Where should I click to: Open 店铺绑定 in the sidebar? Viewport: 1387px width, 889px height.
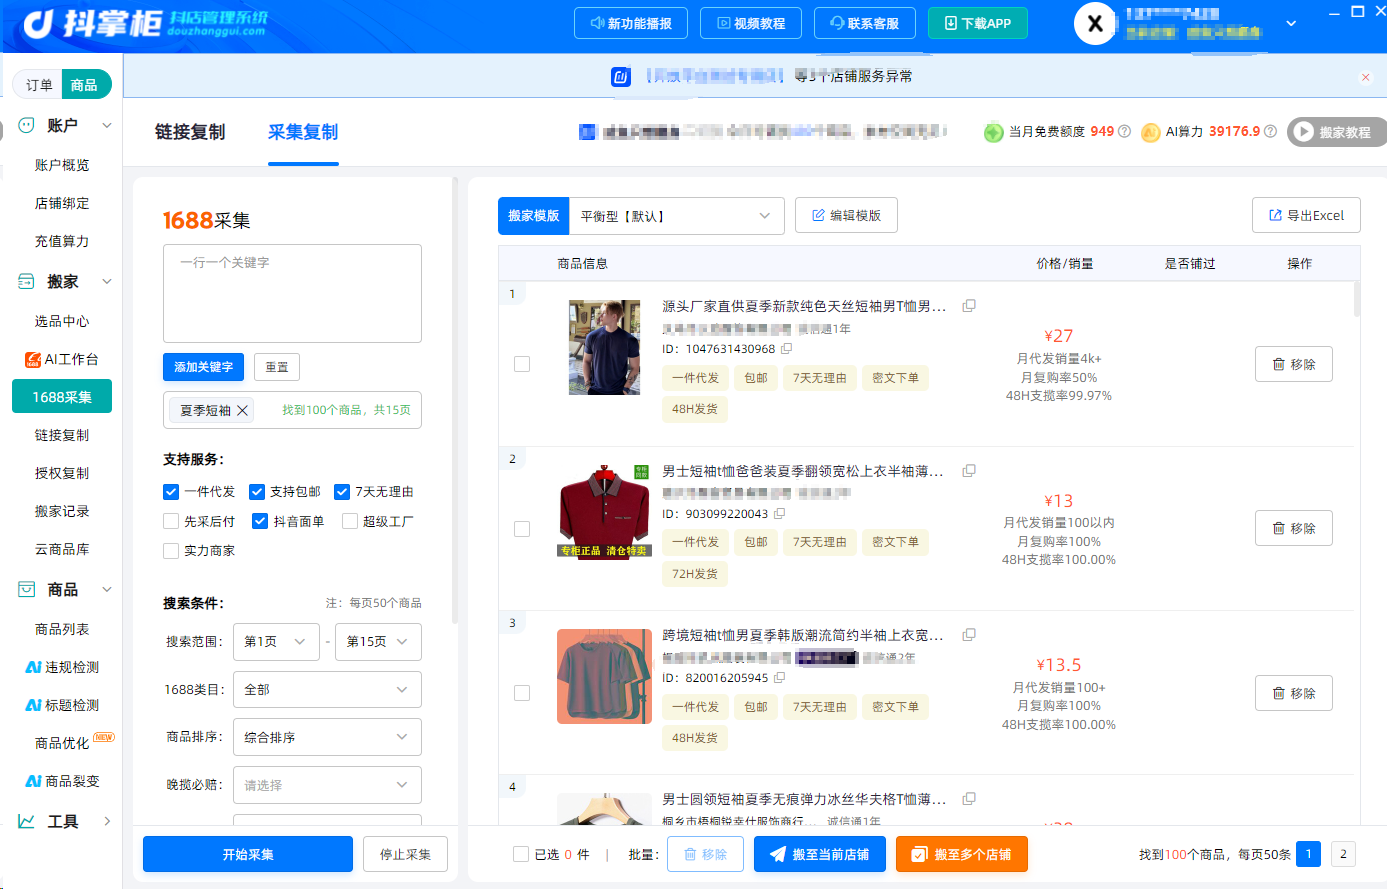coord(62,203)
